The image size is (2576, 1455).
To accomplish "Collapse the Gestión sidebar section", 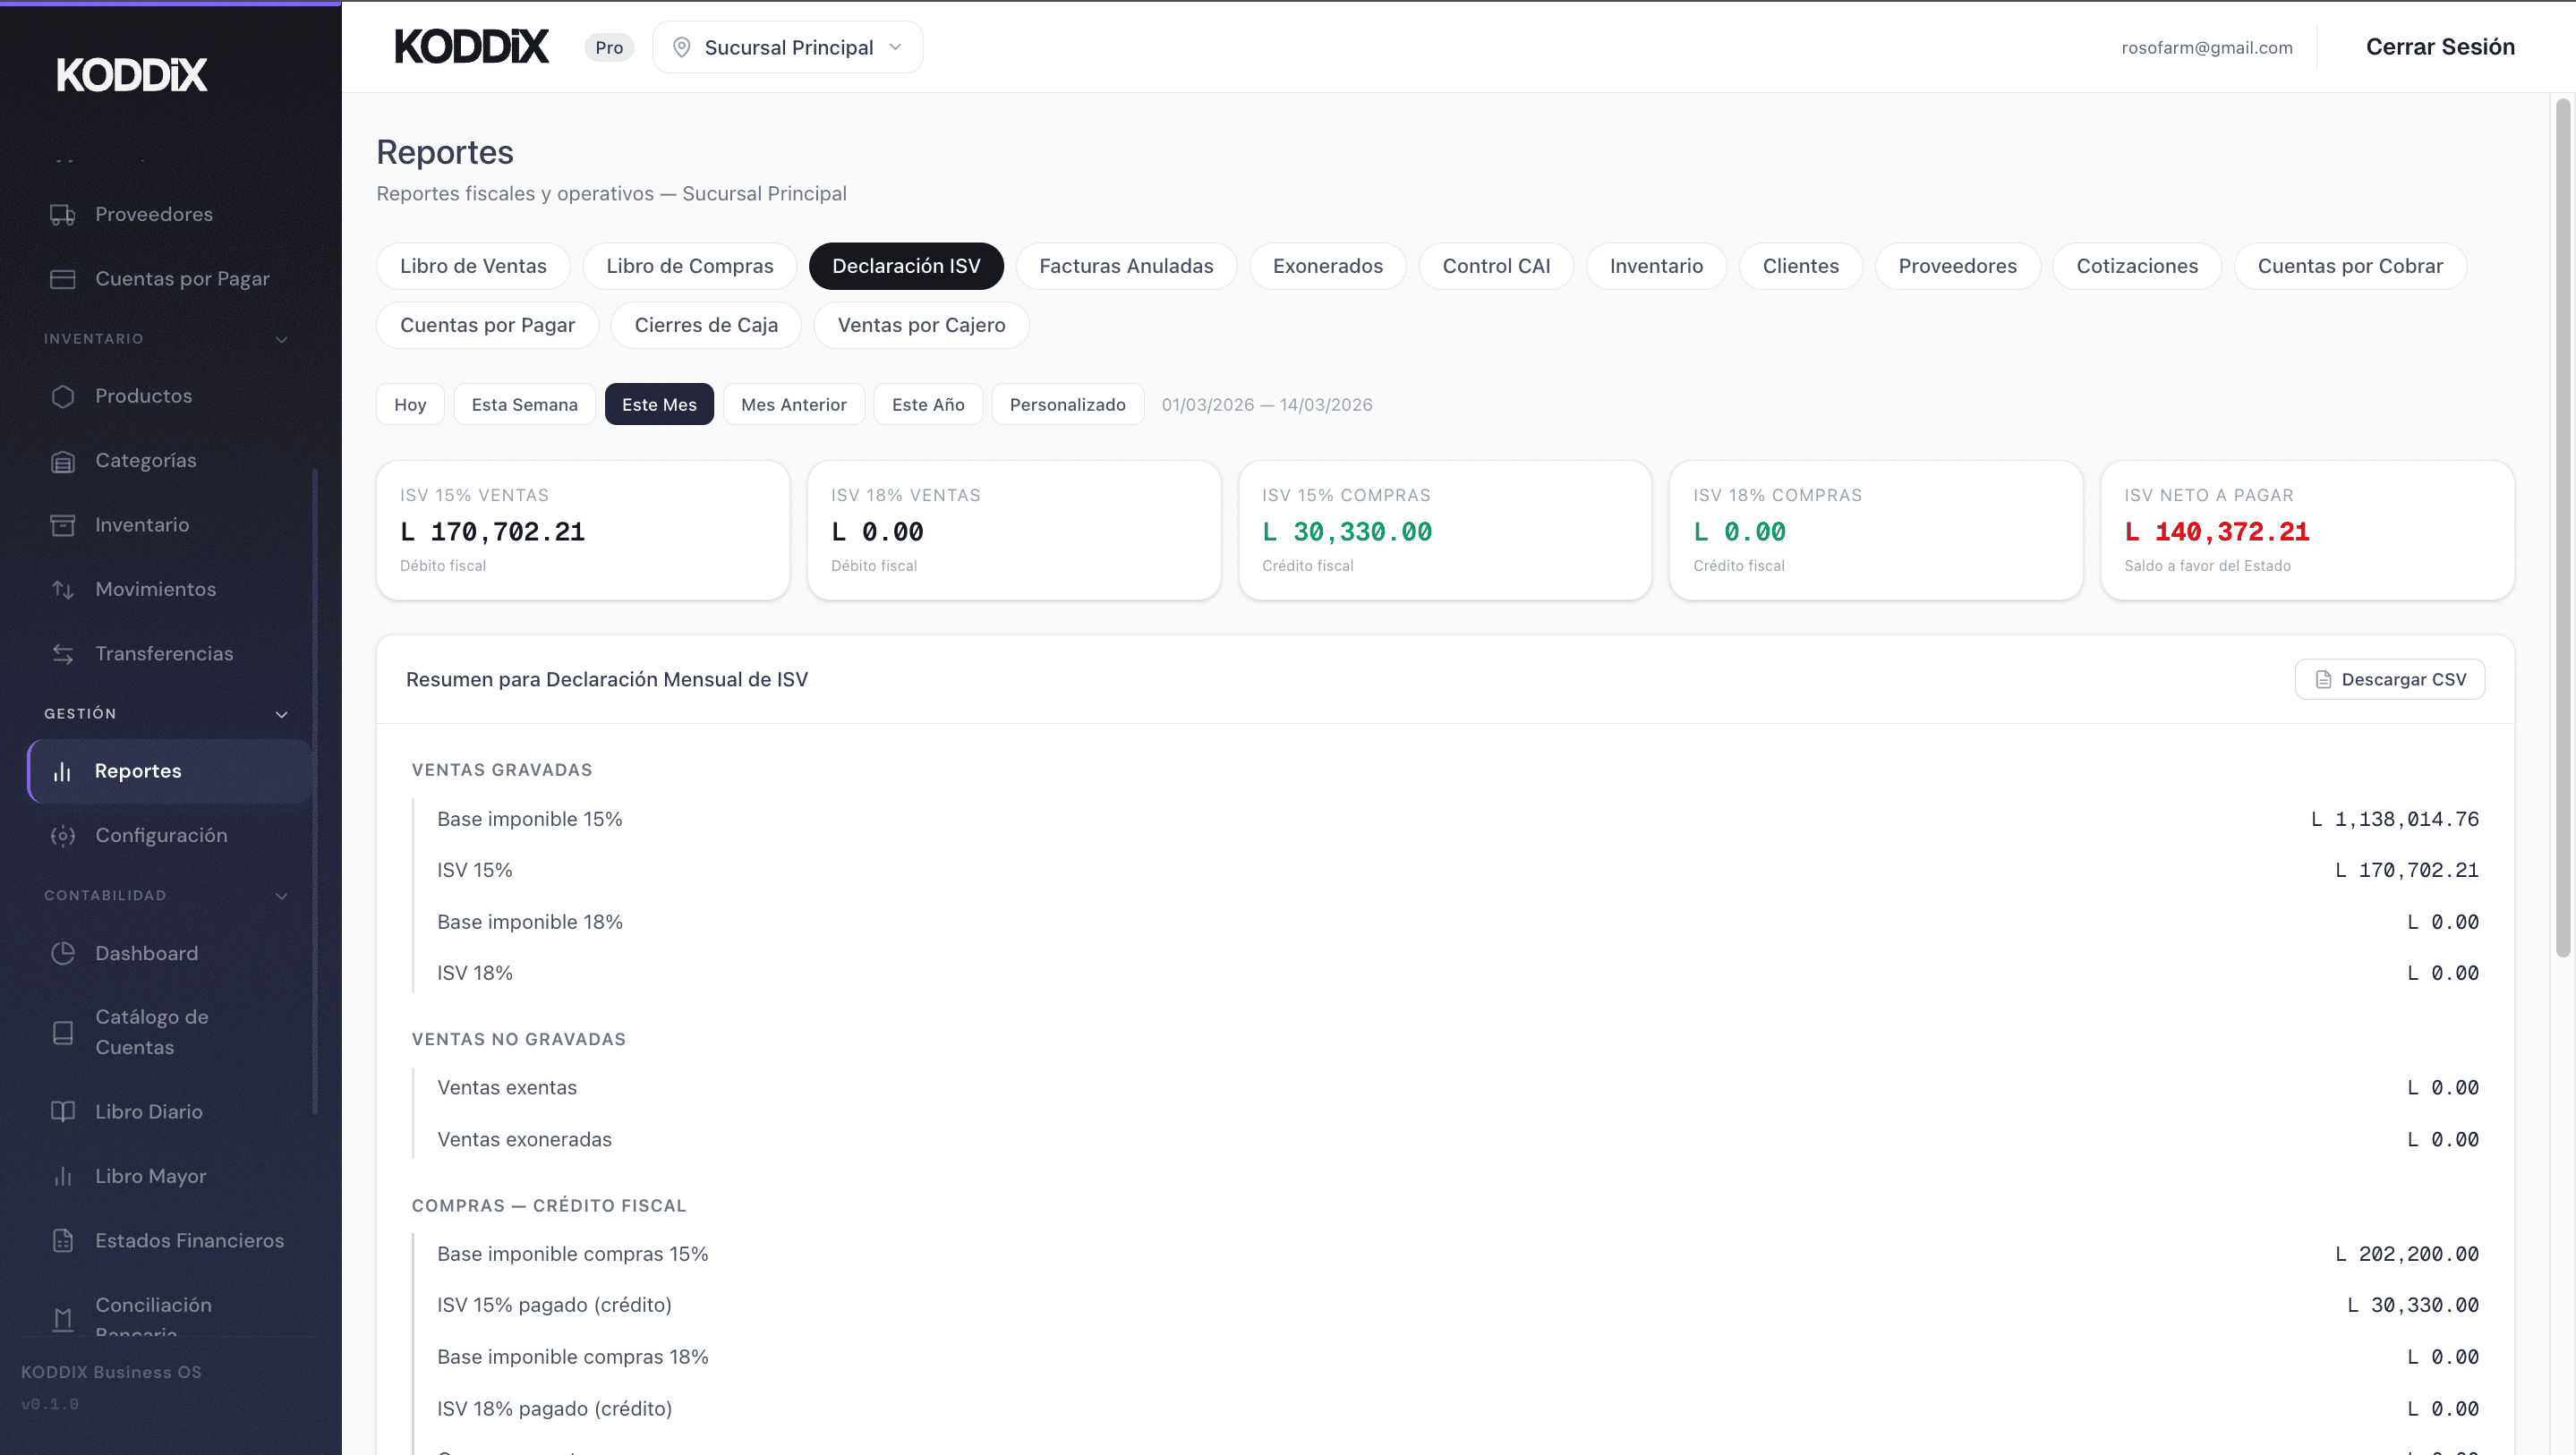I will pos(281,714).
